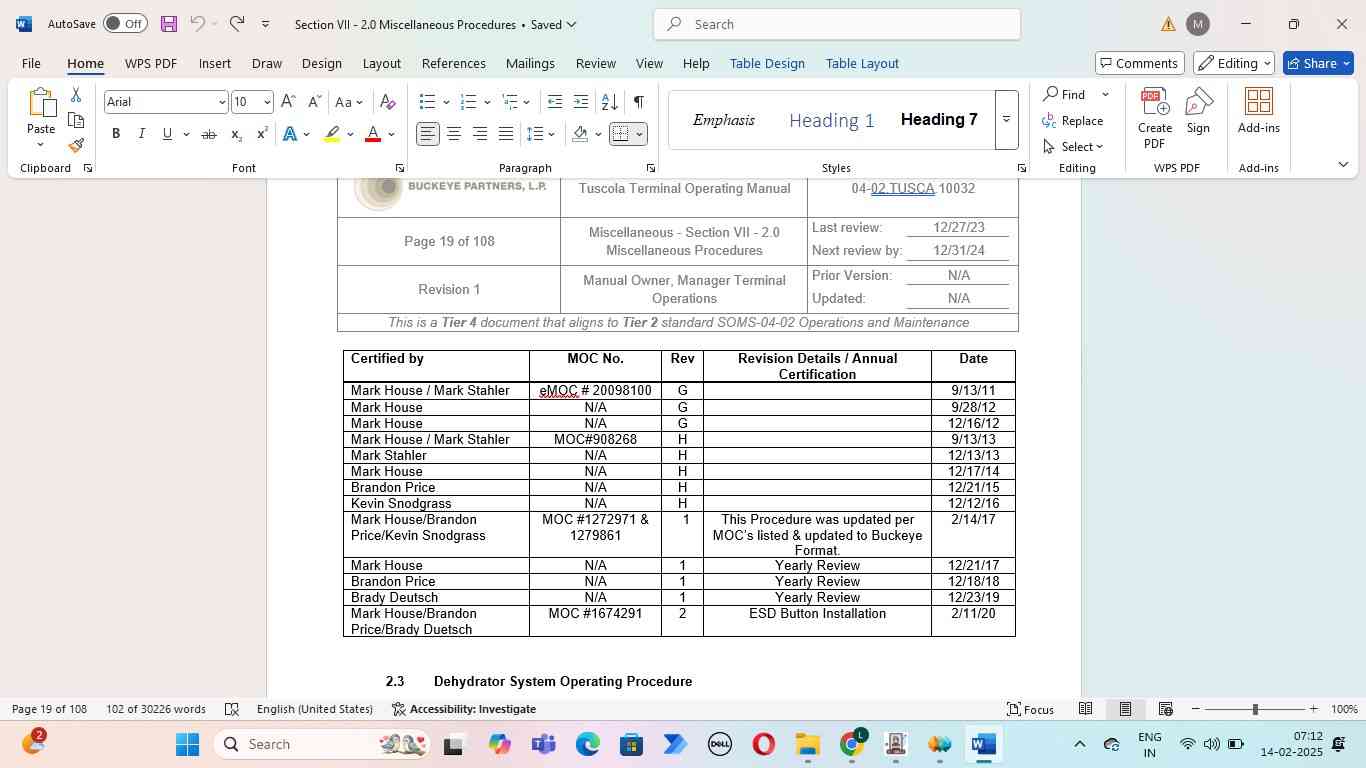Click Create PDF icon
Viewport: 1366px width, 768px height.
click(1155, 119)
